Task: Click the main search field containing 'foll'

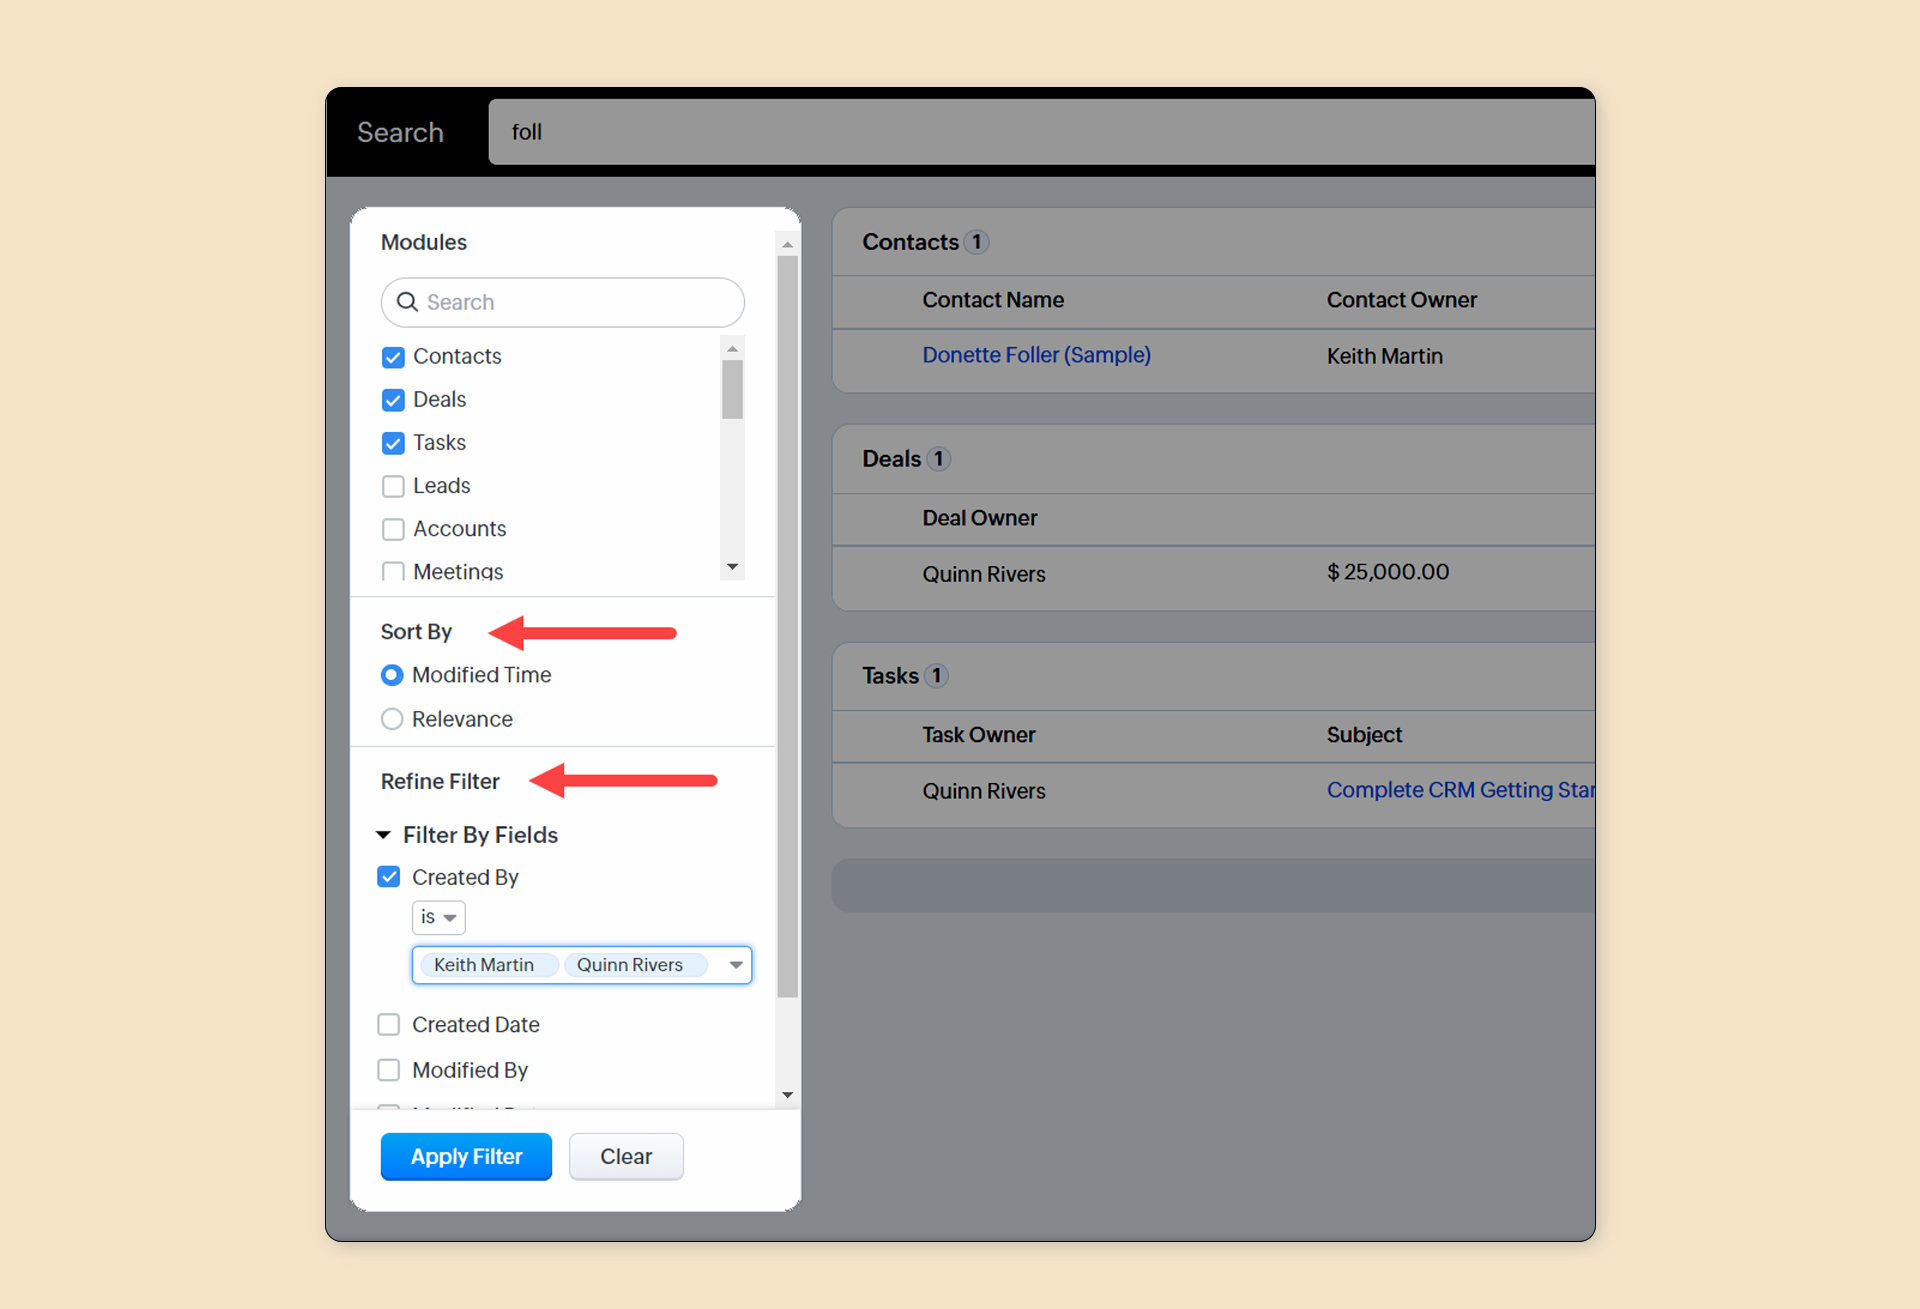Action: click(x=1040, y=132)
